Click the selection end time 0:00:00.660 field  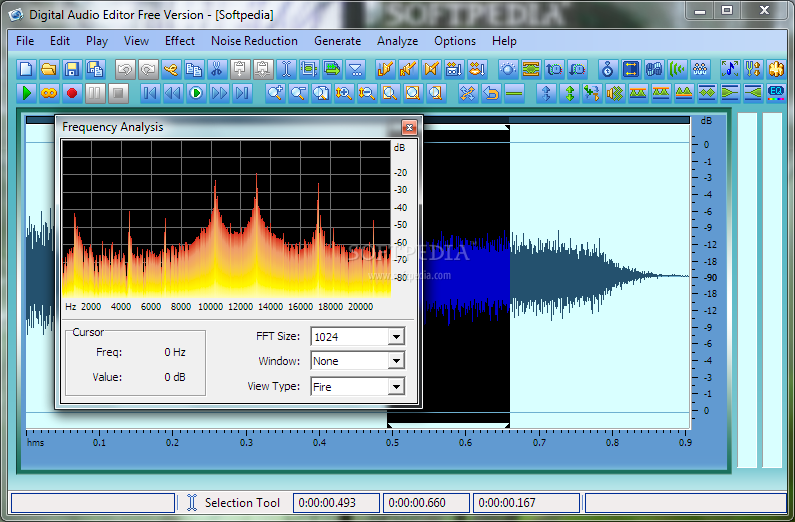coord(426,503)
